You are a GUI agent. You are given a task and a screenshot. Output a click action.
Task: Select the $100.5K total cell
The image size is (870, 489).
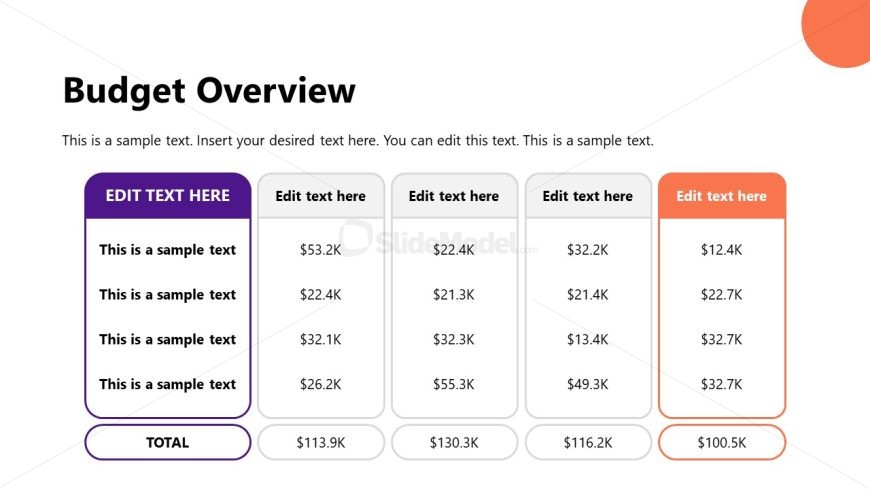click(x=721, y=442)
